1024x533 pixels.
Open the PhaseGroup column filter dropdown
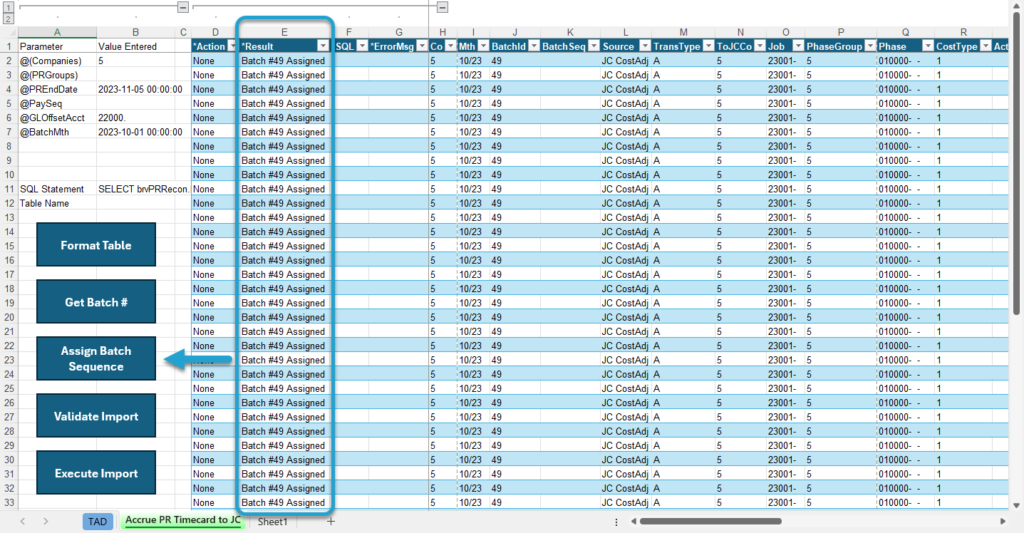click(870, 46)
